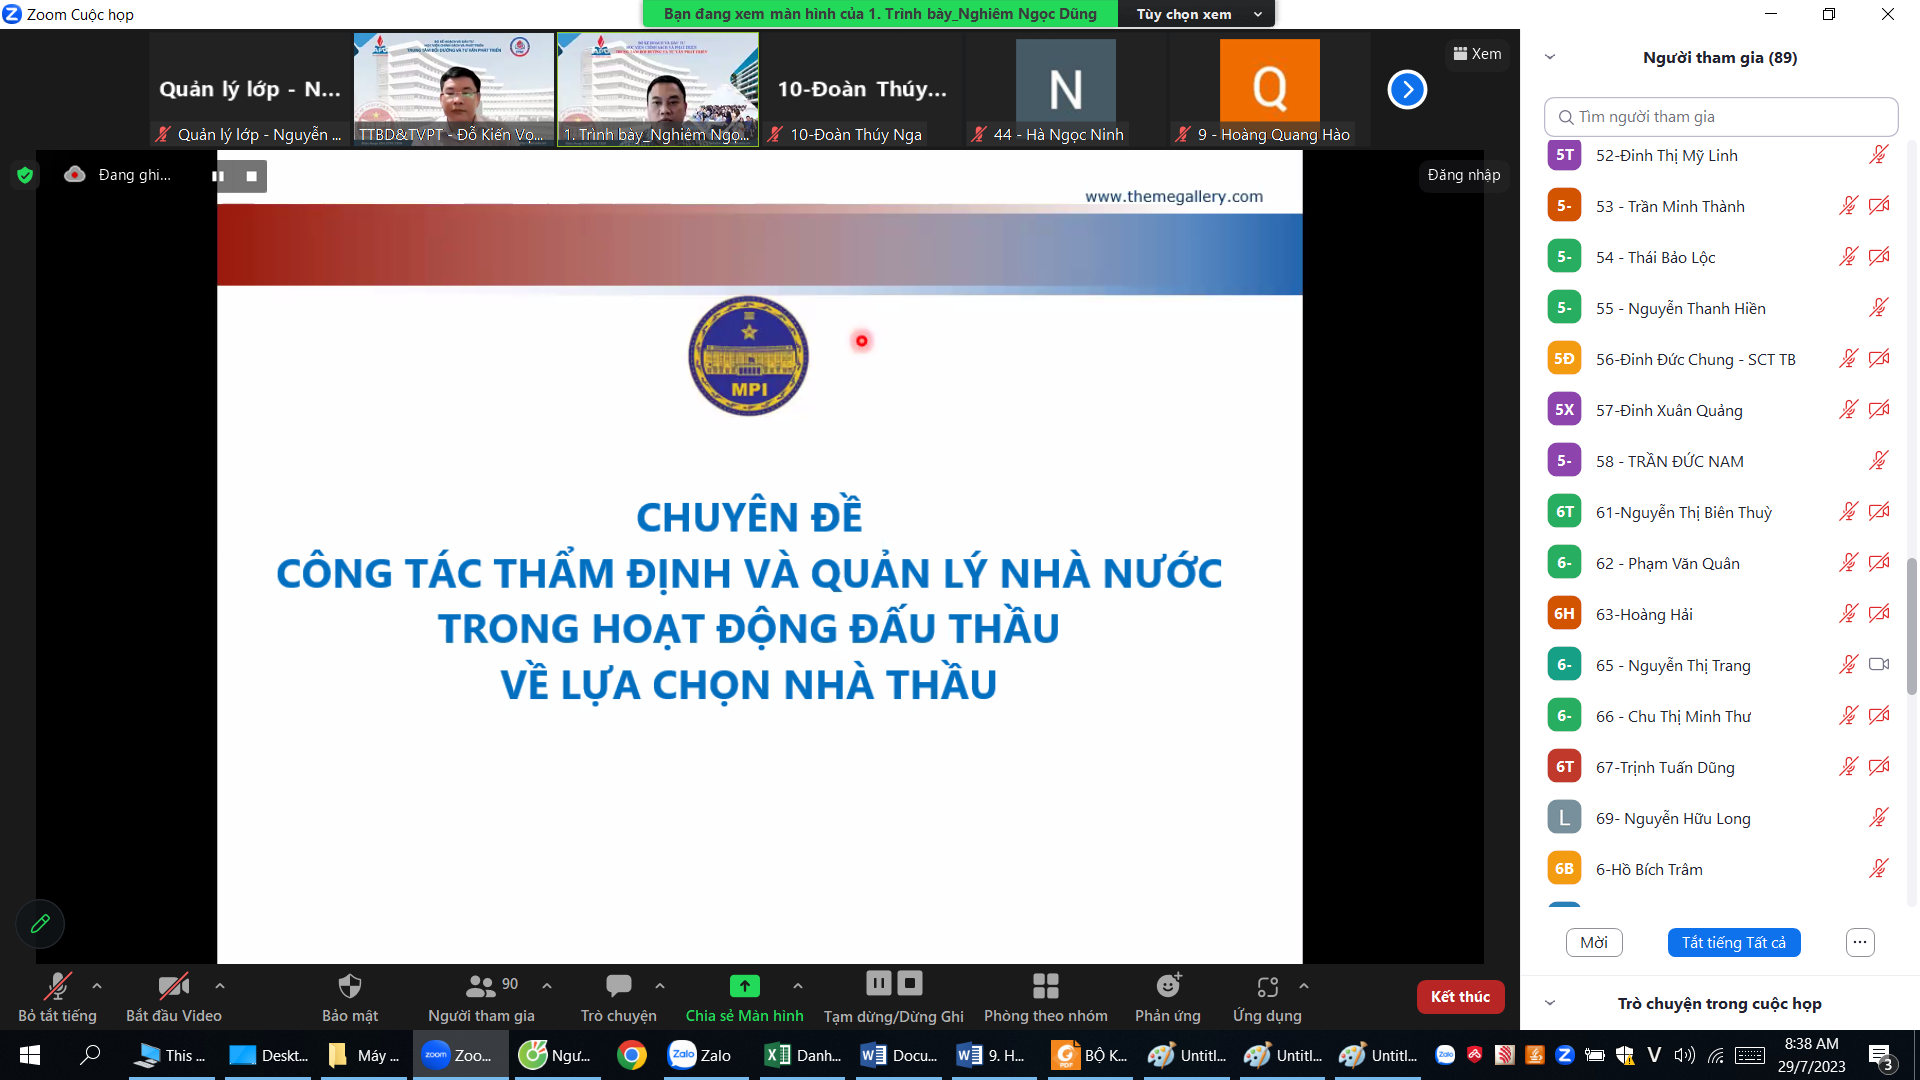Open the Chat (Trò chuyện) bubble icon
This screenshot has width=1920, height=1080.
click(618, 987)
